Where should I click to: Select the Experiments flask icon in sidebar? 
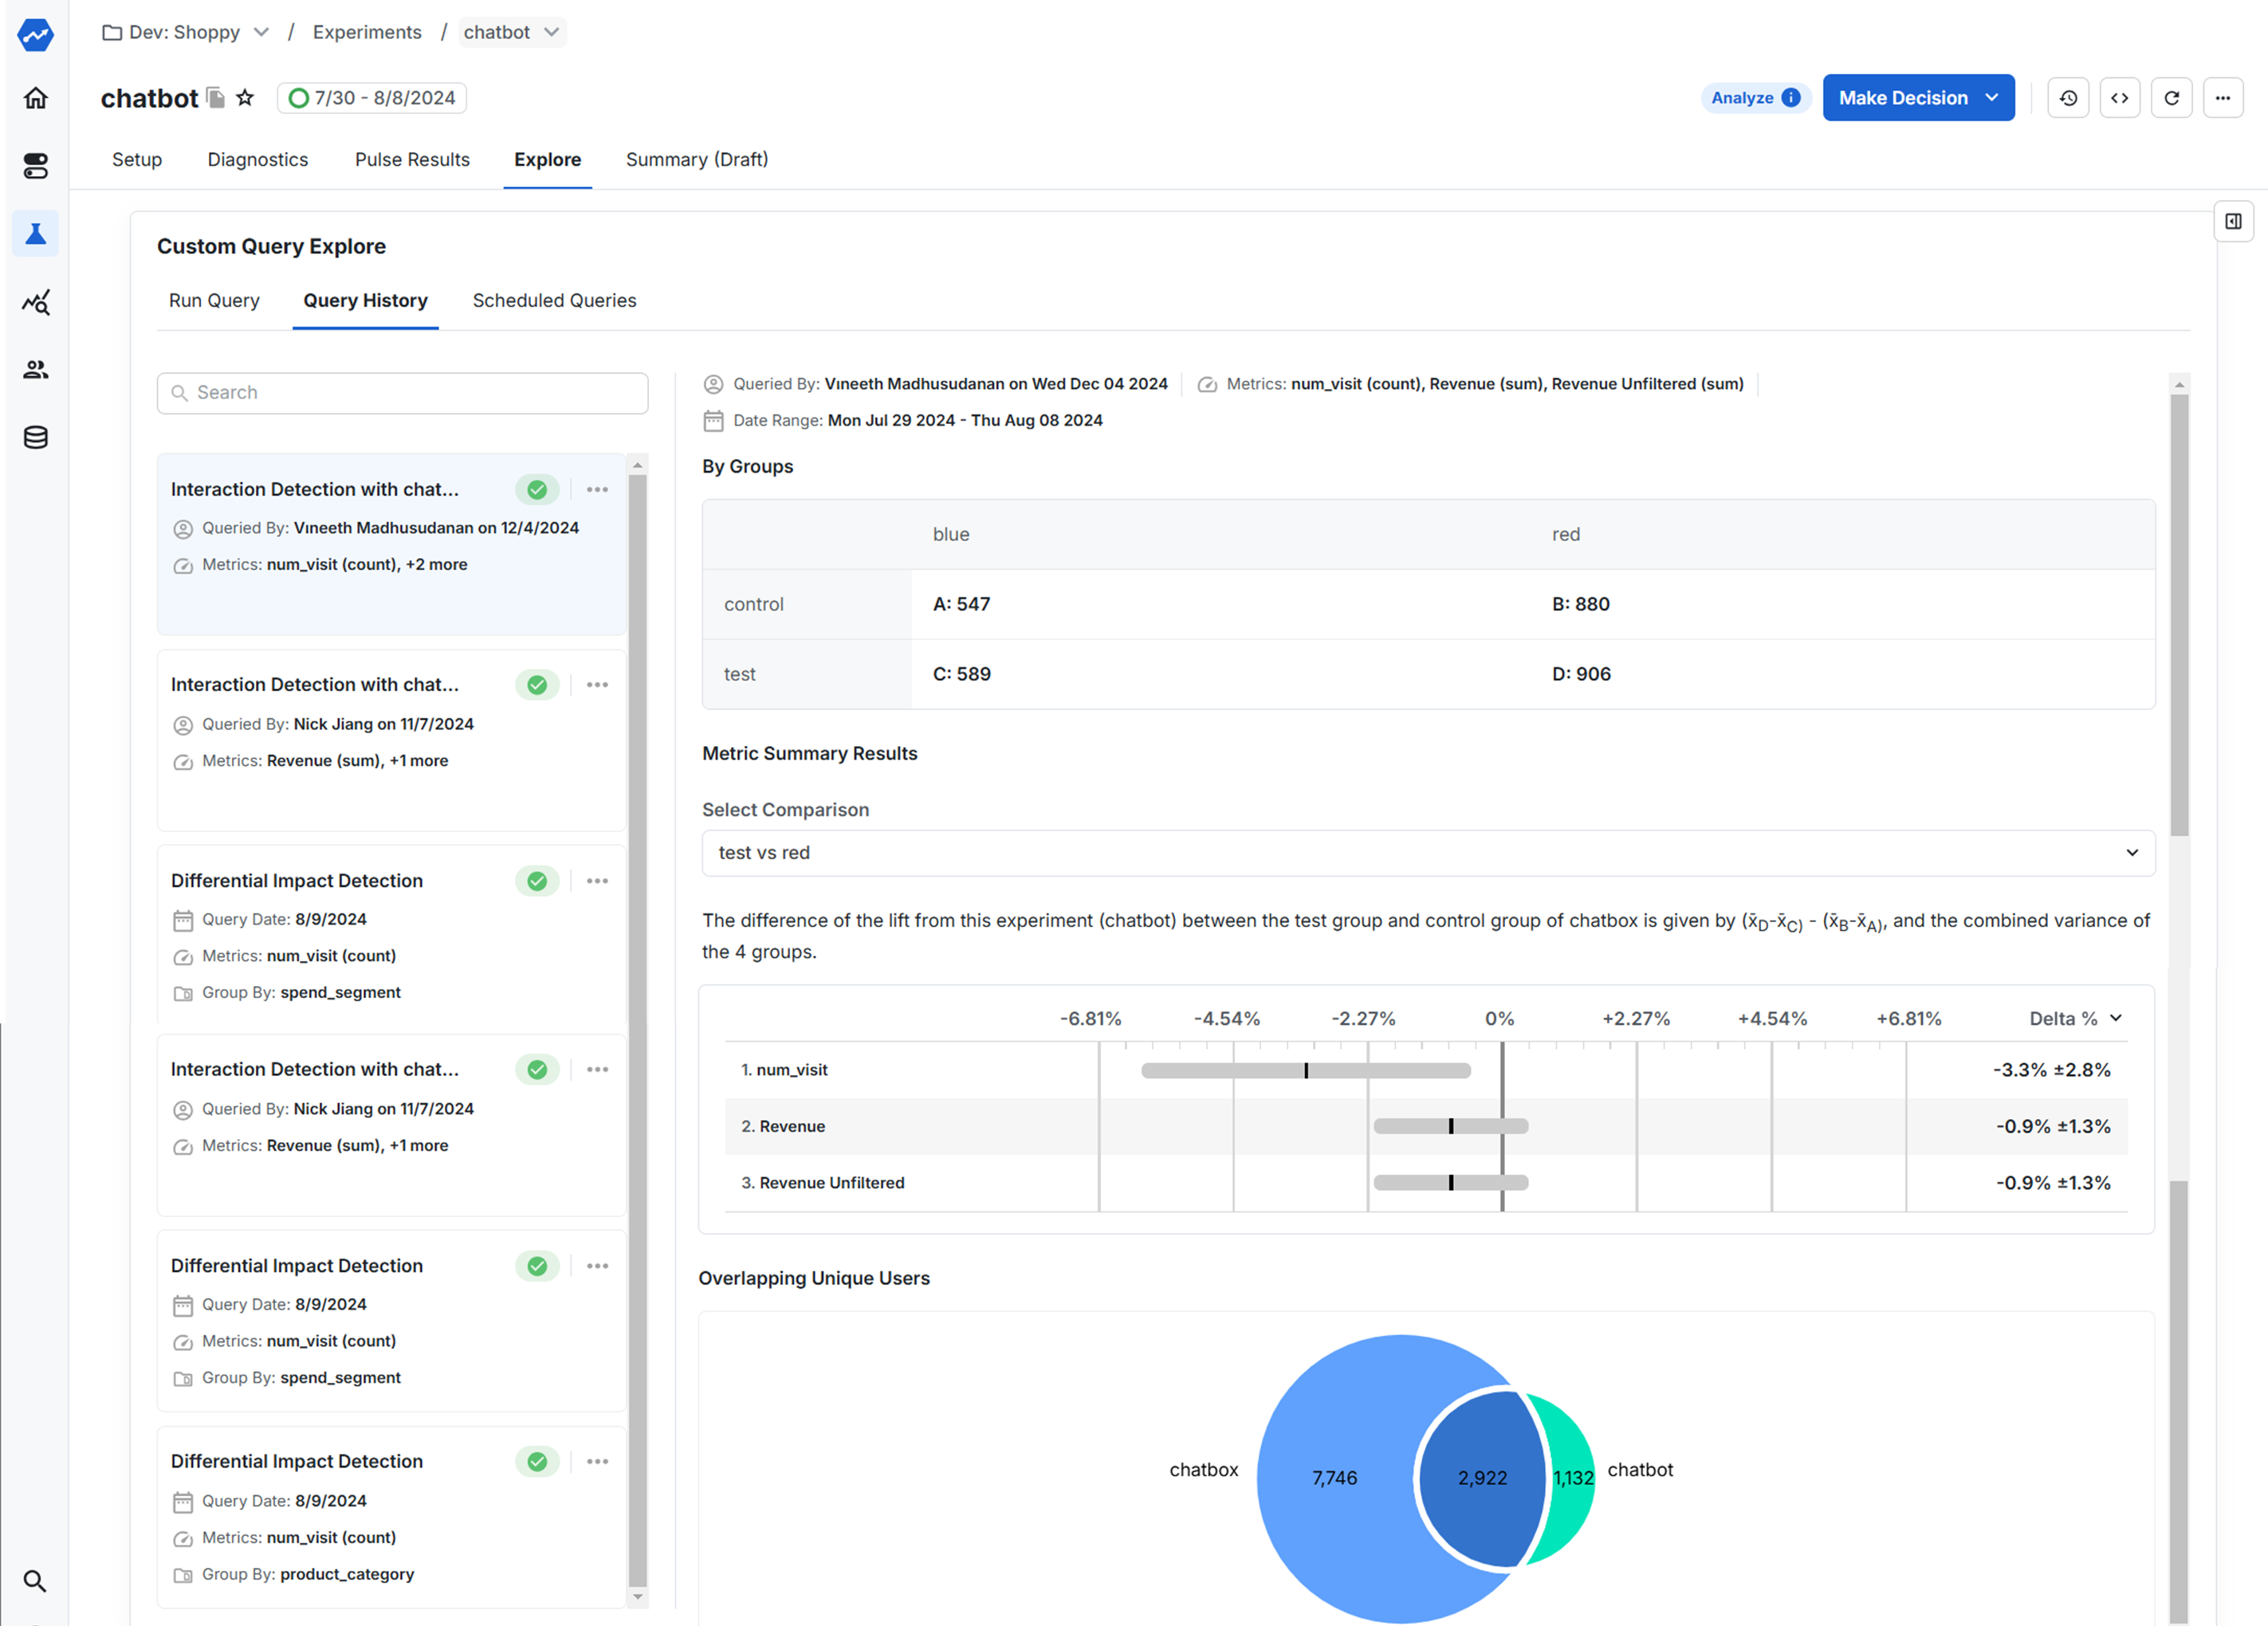[35, 233]
